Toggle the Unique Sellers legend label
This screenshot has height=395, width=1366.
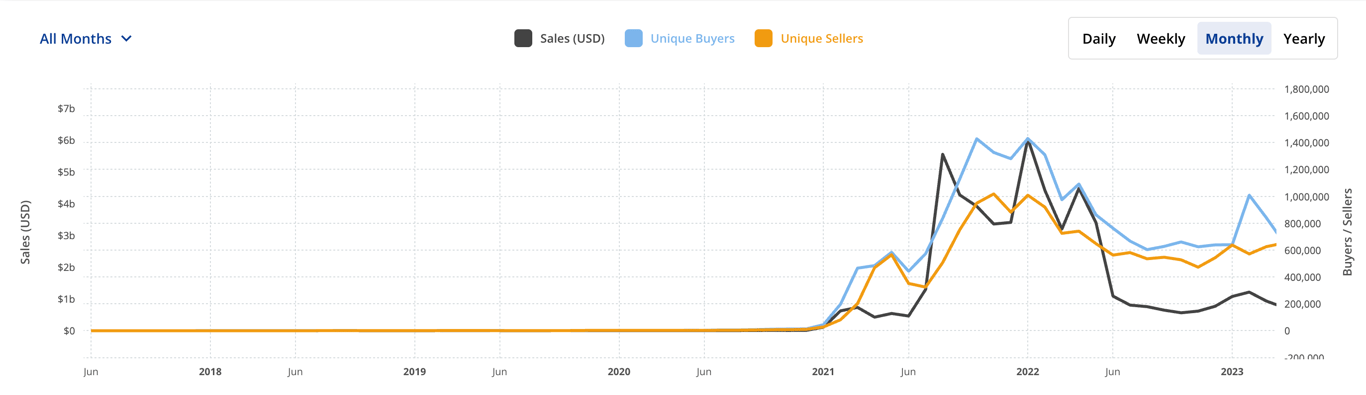pos(821,39)
